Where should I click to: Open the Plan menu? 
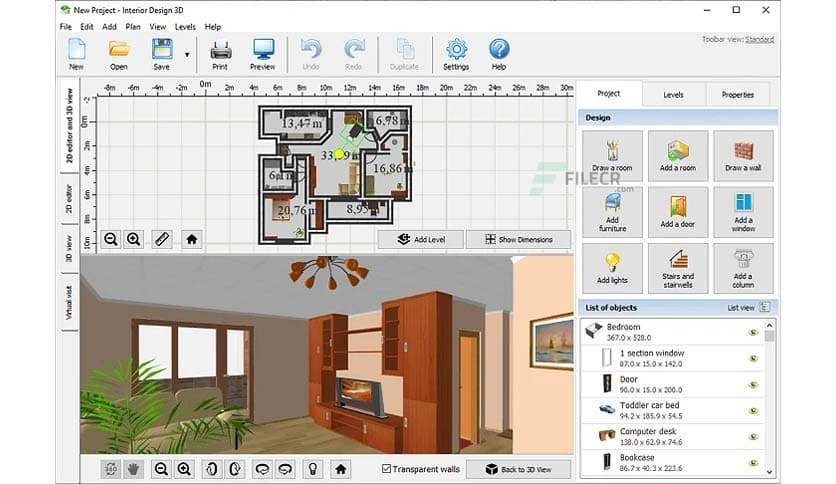coord(133,27)
